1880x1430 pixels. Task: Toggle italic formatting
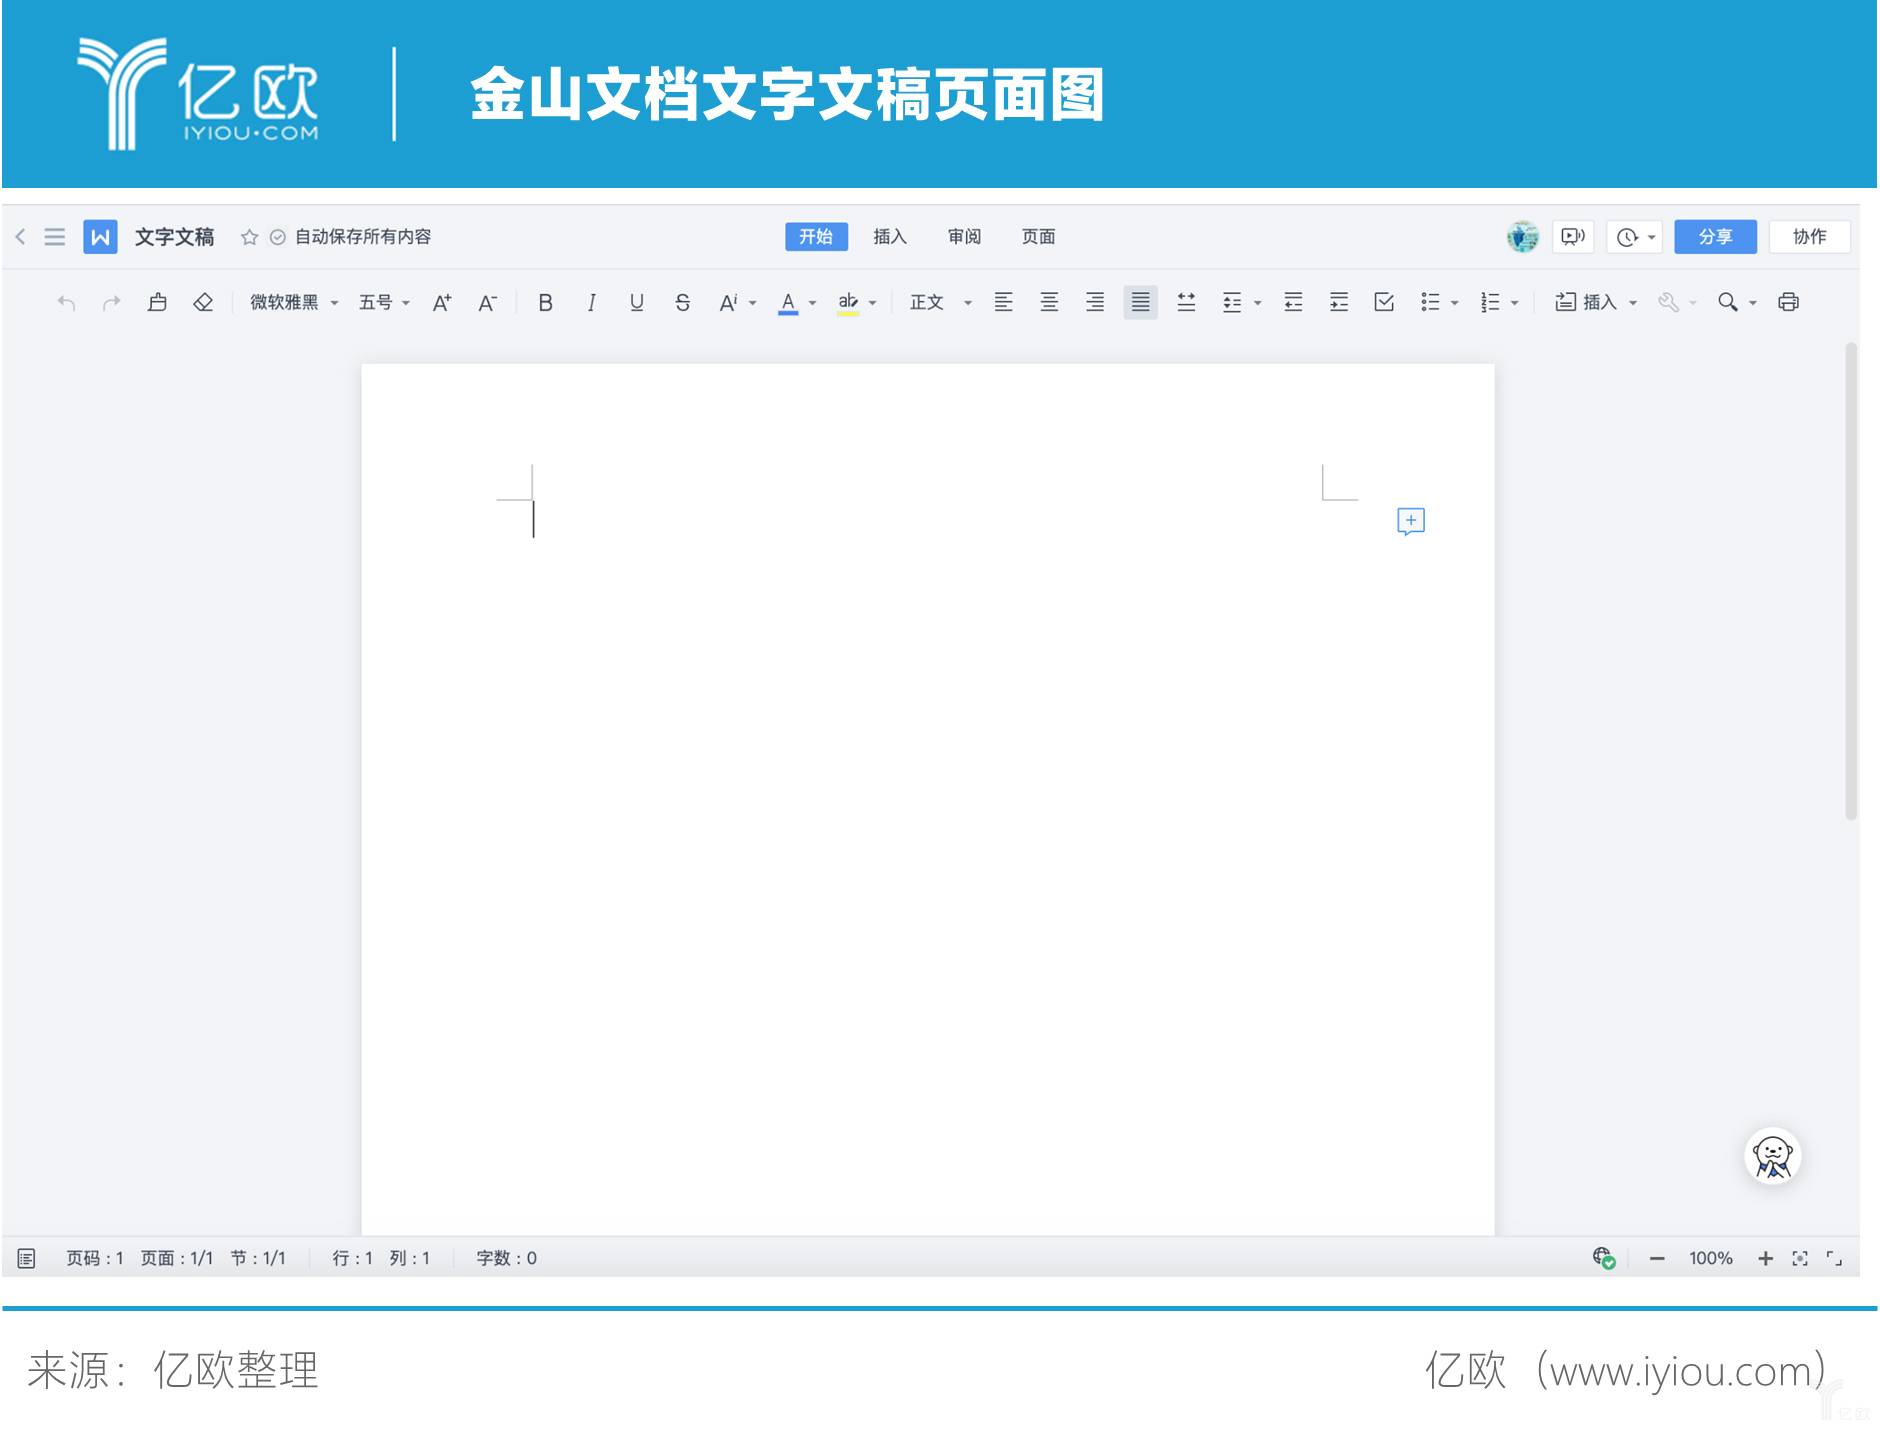[x=591, y=302]
